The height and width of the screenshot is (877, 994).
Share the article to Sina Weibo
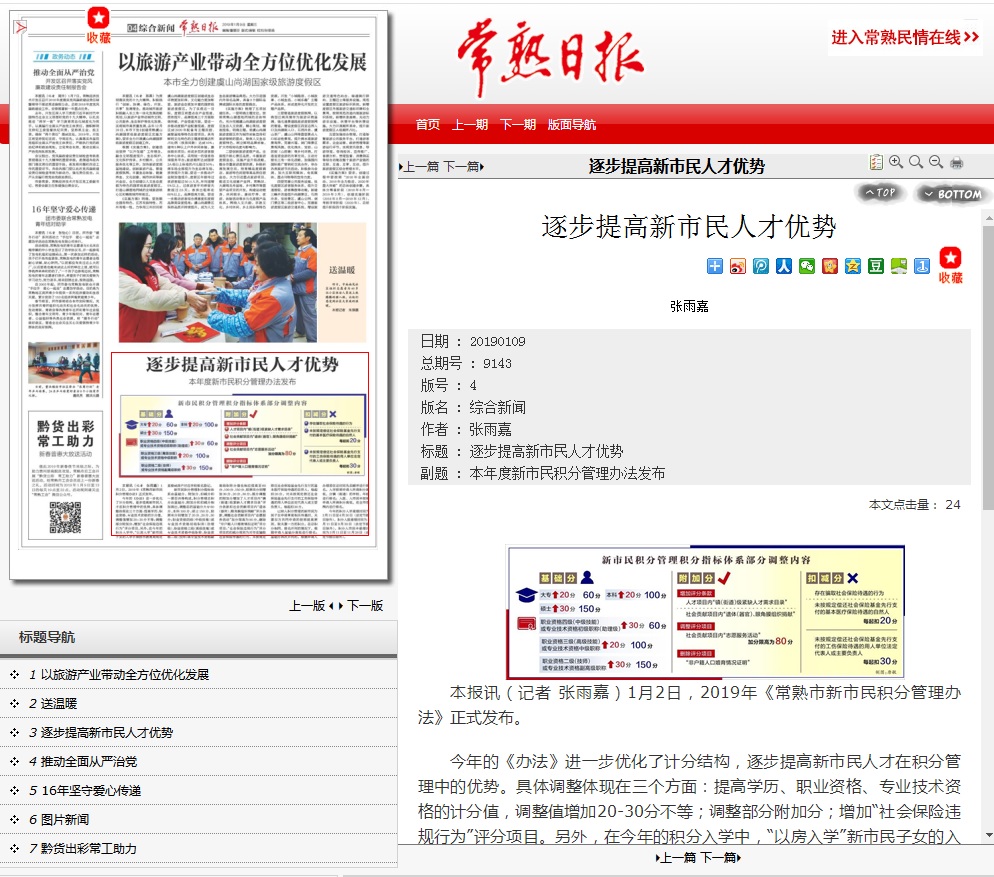pos(737,266)
